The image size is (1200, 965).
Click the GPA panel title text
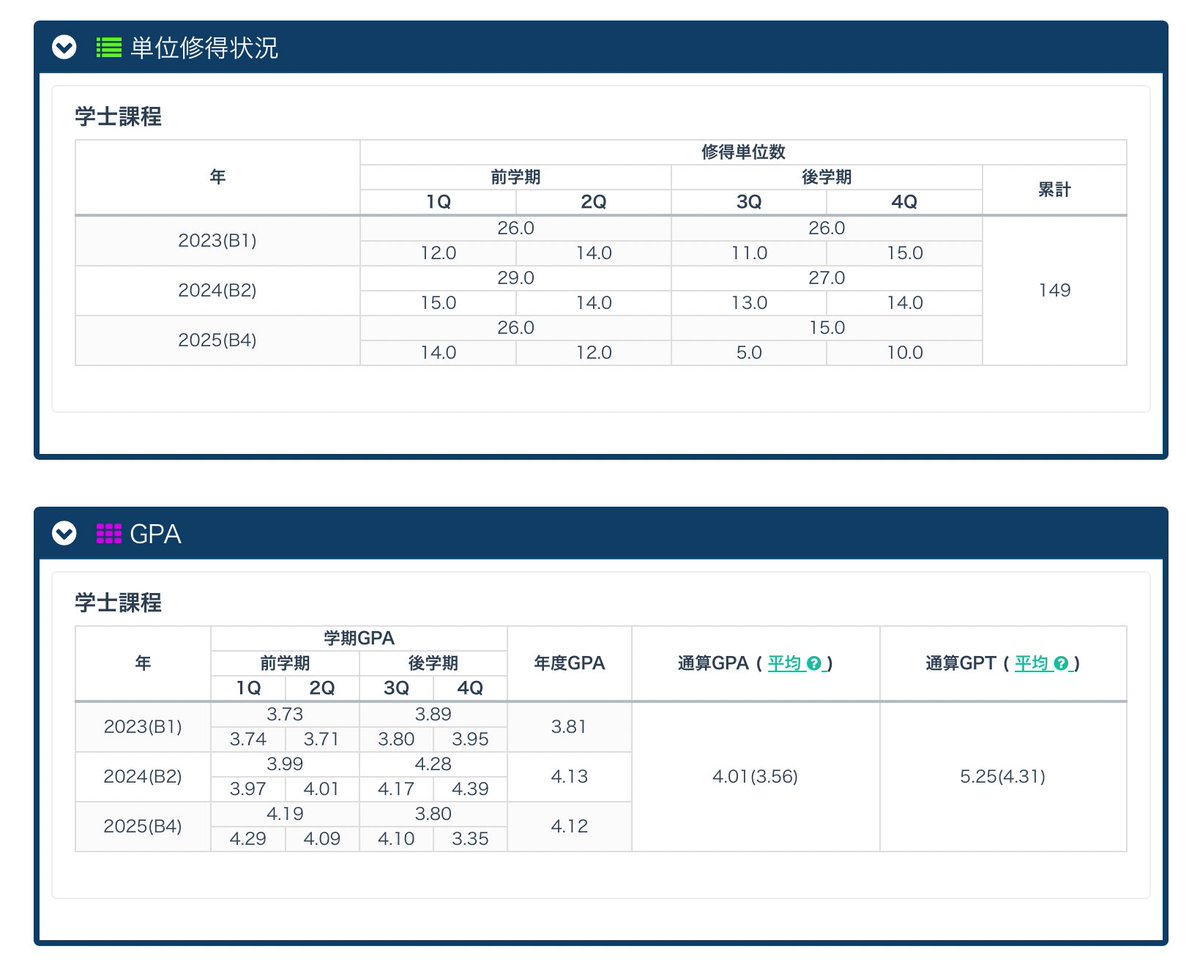(x=155, y=534)
